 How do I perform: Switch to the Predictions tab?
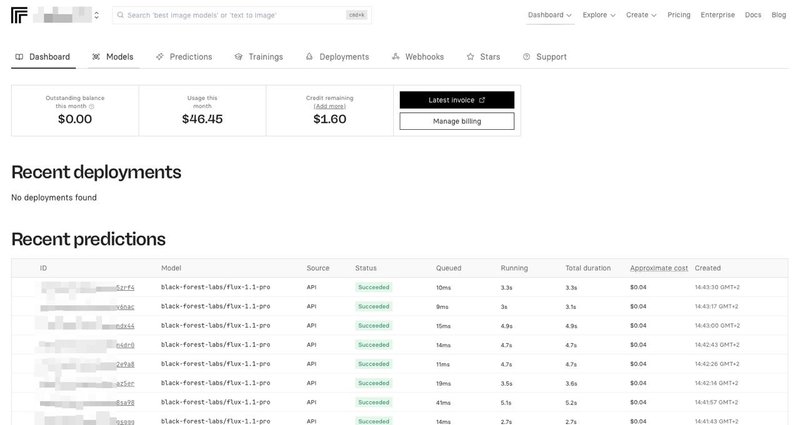tap(184, 57)
